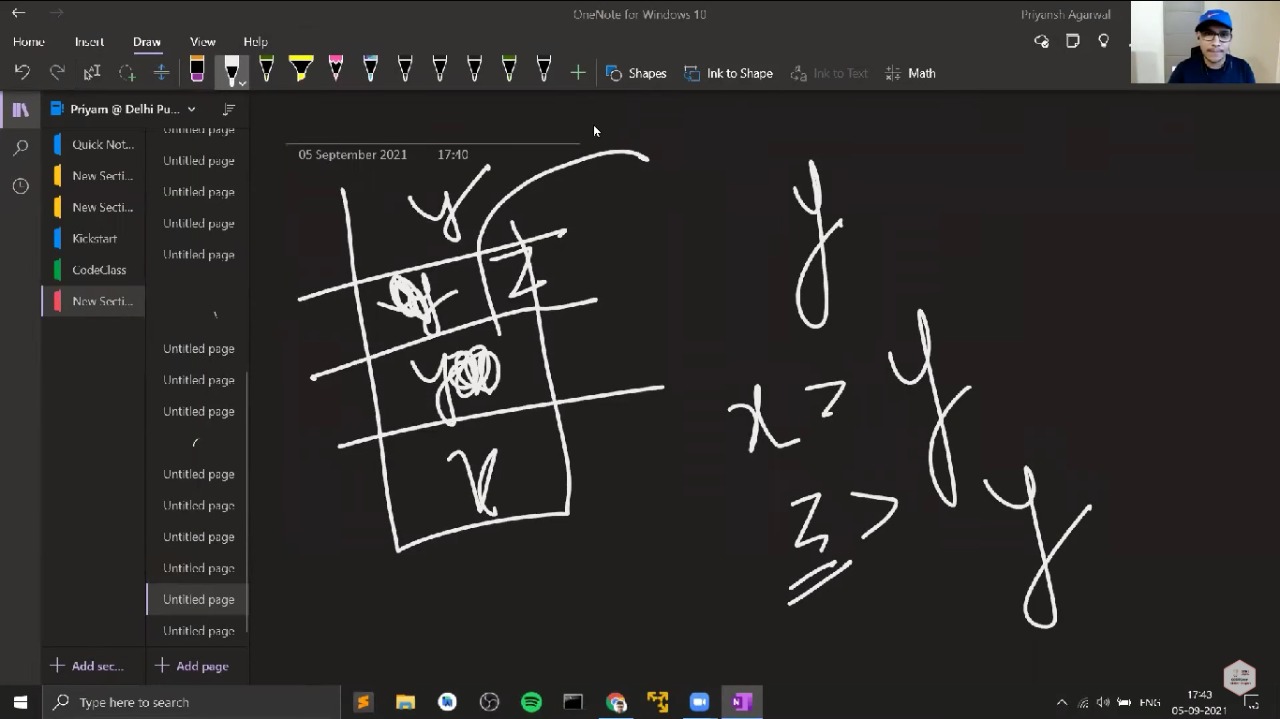This screenshot has width=1280, height=719.
Task: Check the sync status cloud icon
Action: click(1042, 41)
